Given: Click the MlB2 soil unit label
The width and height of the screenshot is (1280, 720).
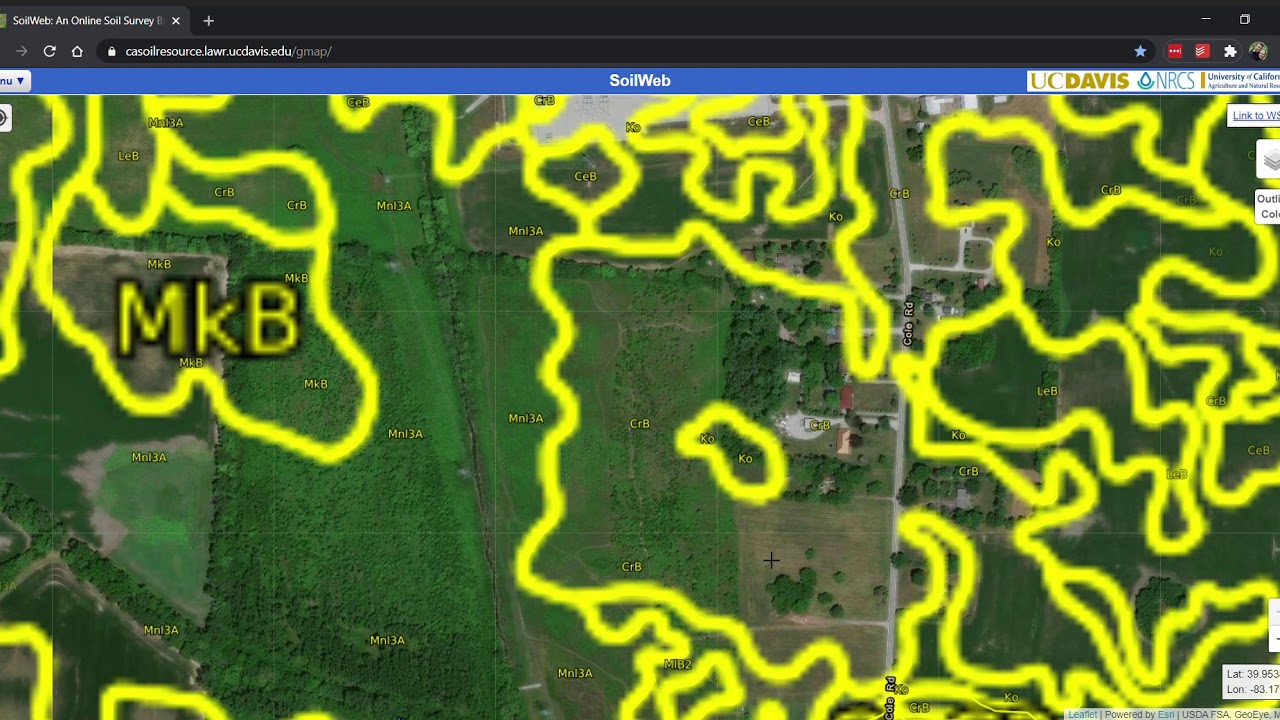Looking at the screenshot, I should [677, 665].
